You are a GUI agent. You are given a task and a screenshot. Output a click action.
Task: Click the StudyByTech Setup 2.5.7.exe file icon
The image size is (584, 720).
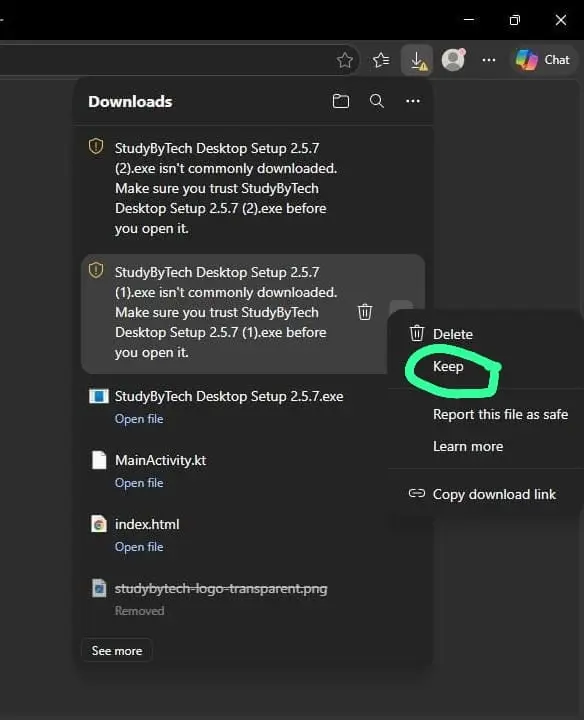[x=99, y=396]
